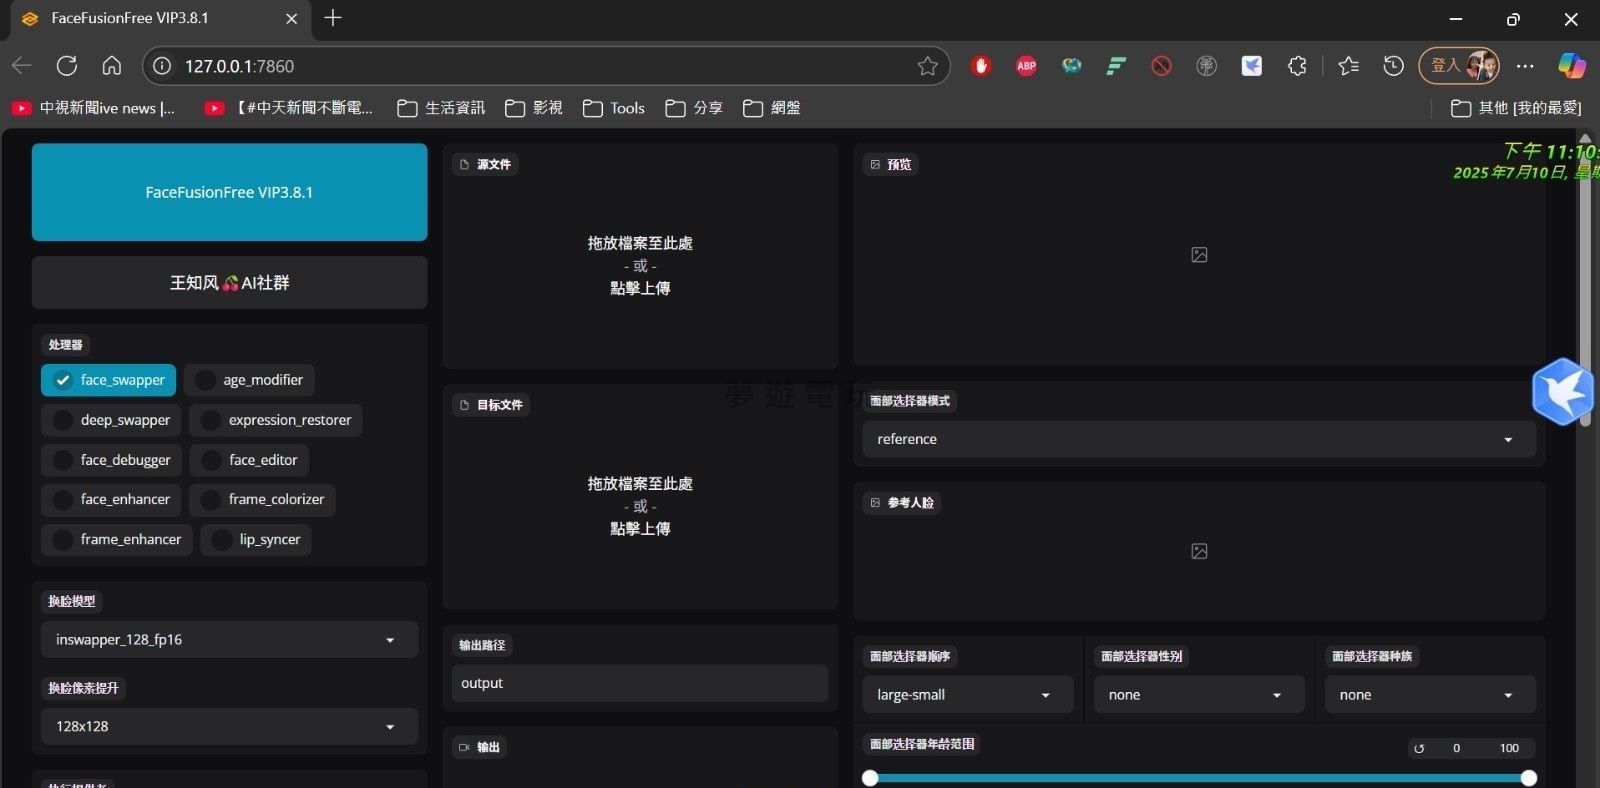Screen dimensions: 1600x788
Task: Go to the browser home page icon
Action: coord(112,66)
